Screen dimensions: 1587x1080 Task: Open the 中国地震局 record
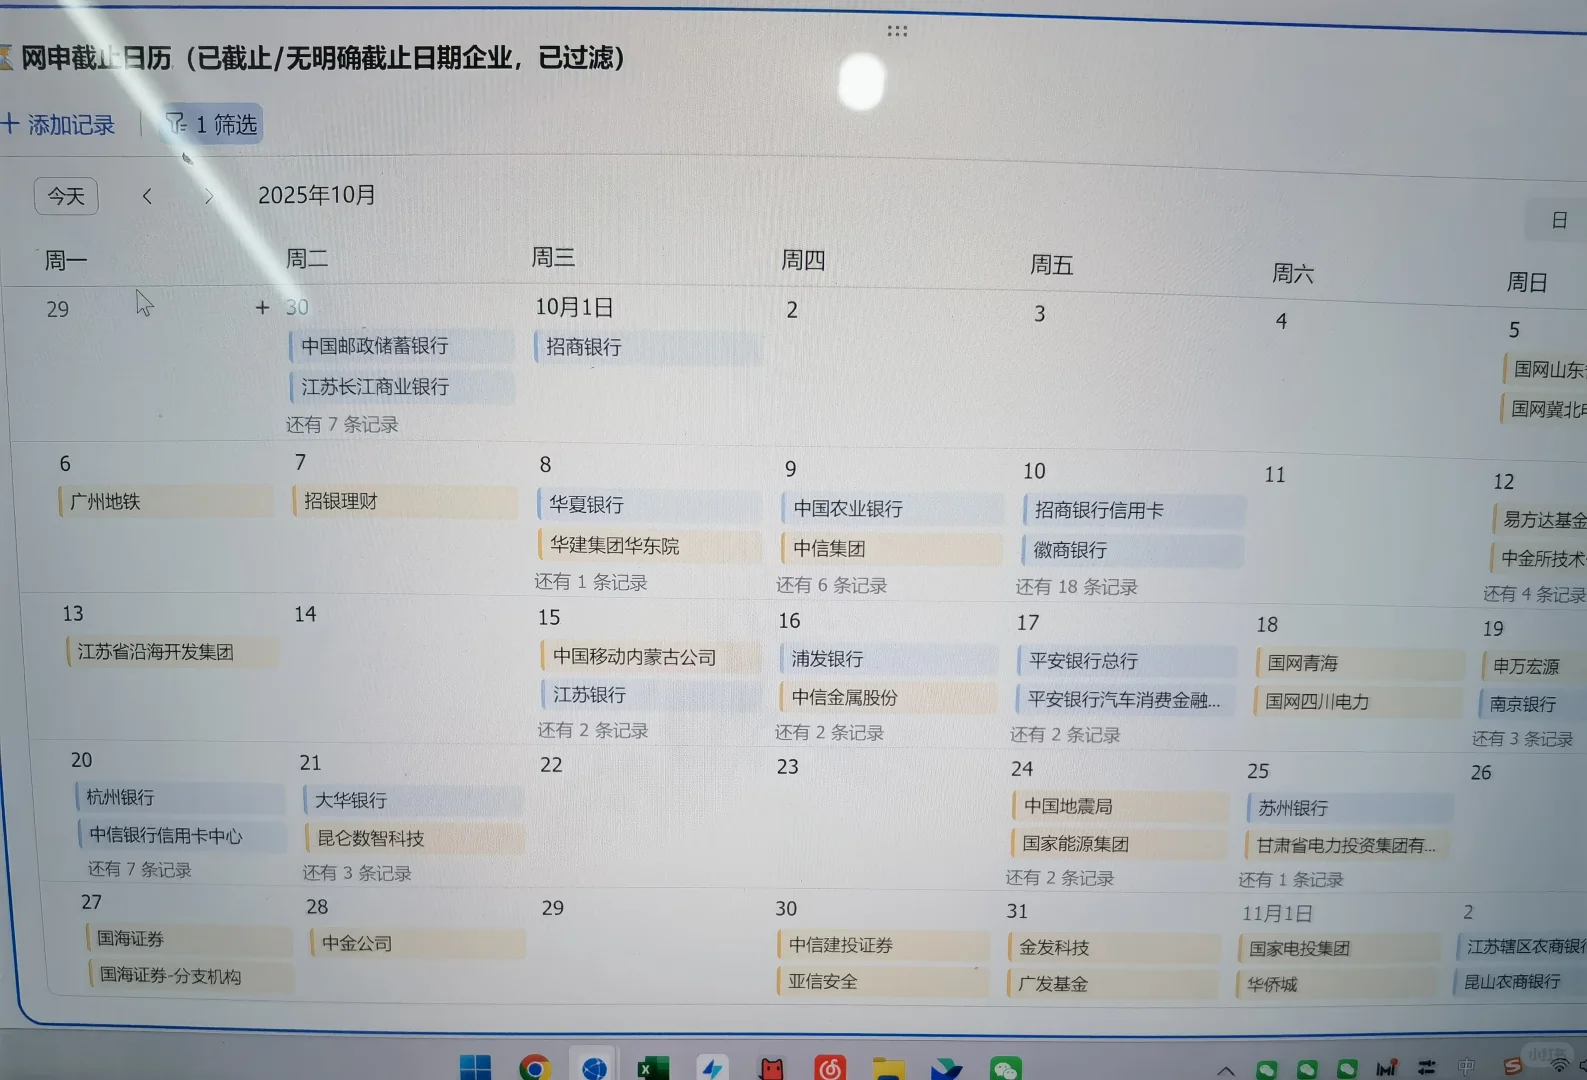tap(1120, 806)
